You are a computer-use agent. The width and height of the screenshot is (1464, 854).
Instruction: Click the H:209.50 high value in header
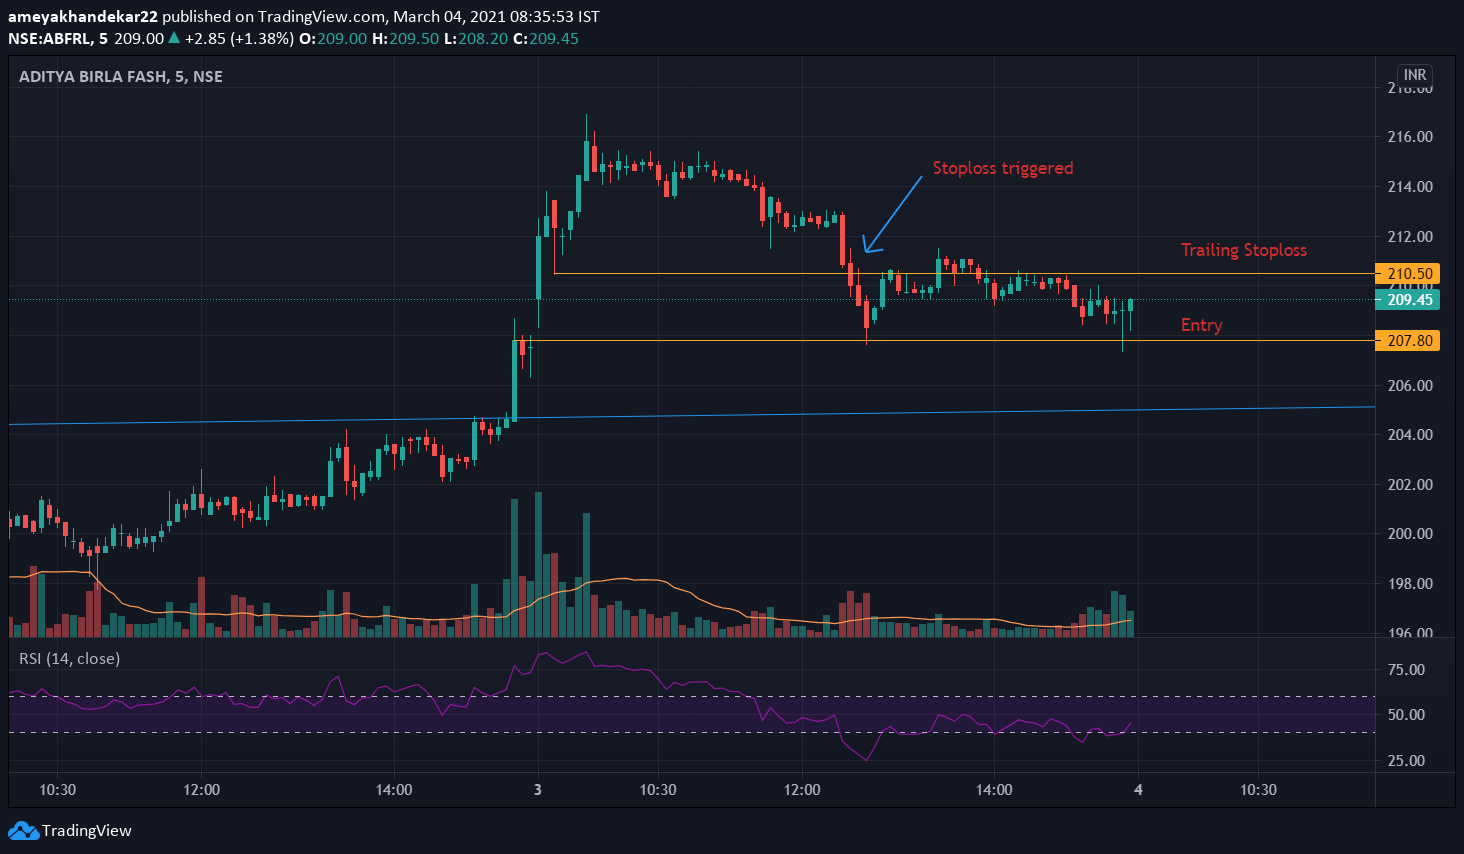[x=405, y=38]
